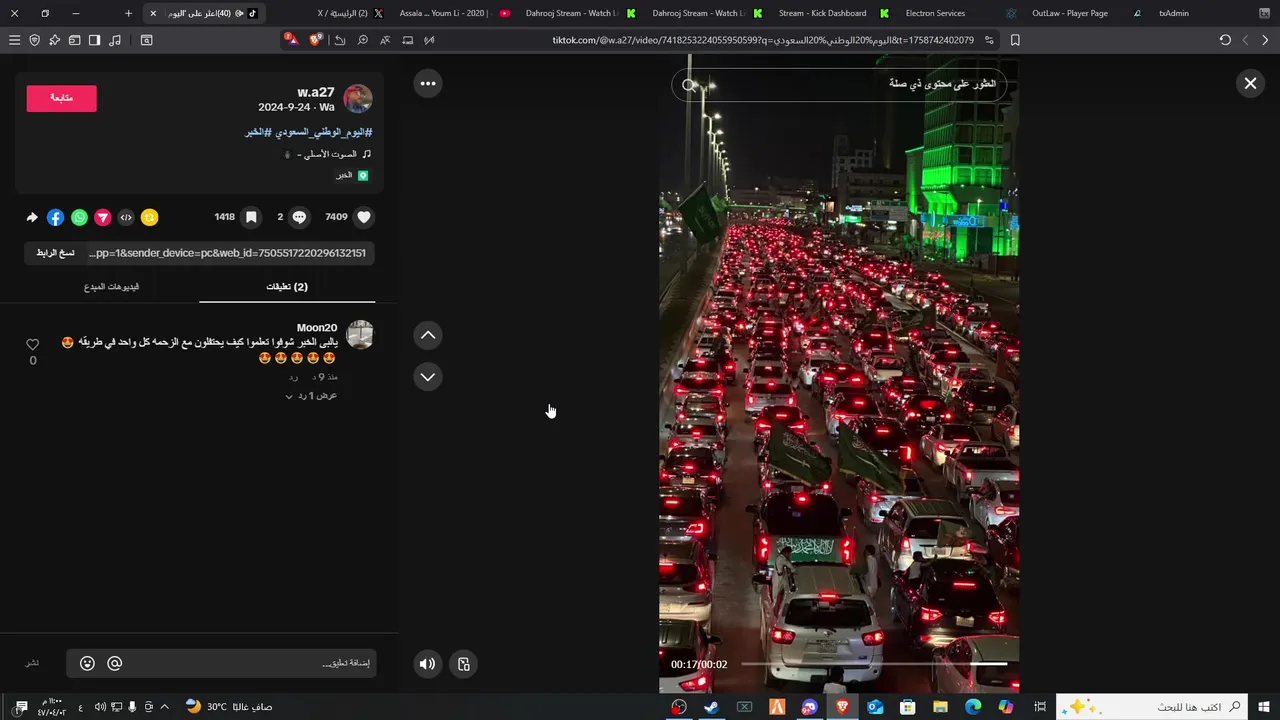This screenshot has height=720, width=1280.
Task: Insert a mention with the @ icon
Action: coord(114,663)
